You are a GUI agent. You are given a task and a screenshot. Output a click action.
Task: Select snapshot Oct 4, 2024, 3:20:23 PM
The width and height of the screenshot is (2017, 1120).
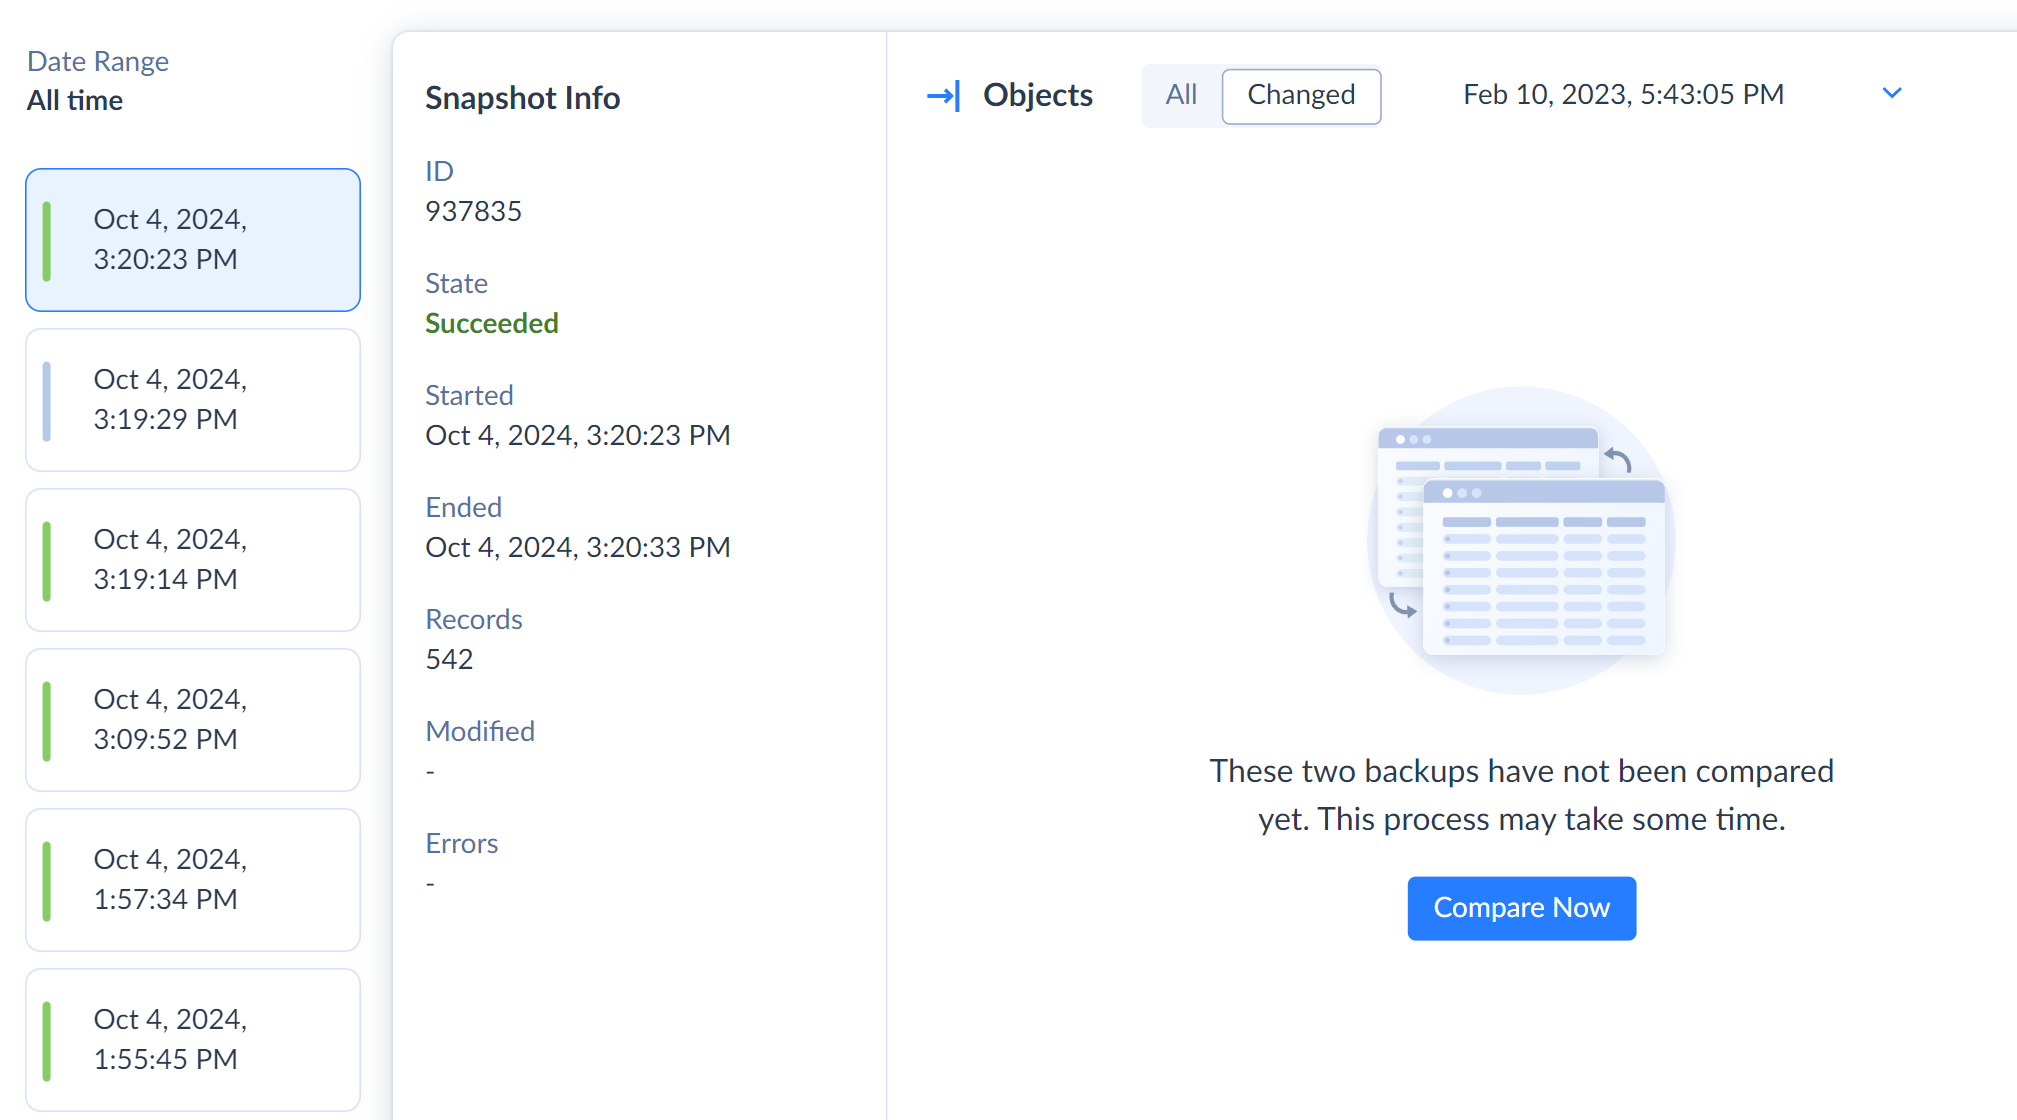(x=193, y=240)
